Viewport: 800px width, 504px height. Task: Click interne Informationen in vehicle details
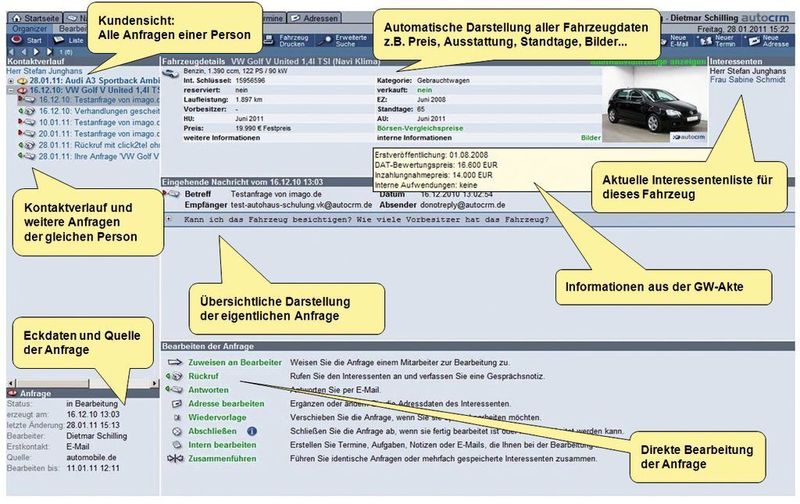pyautogui.click(x=414, y=138)
